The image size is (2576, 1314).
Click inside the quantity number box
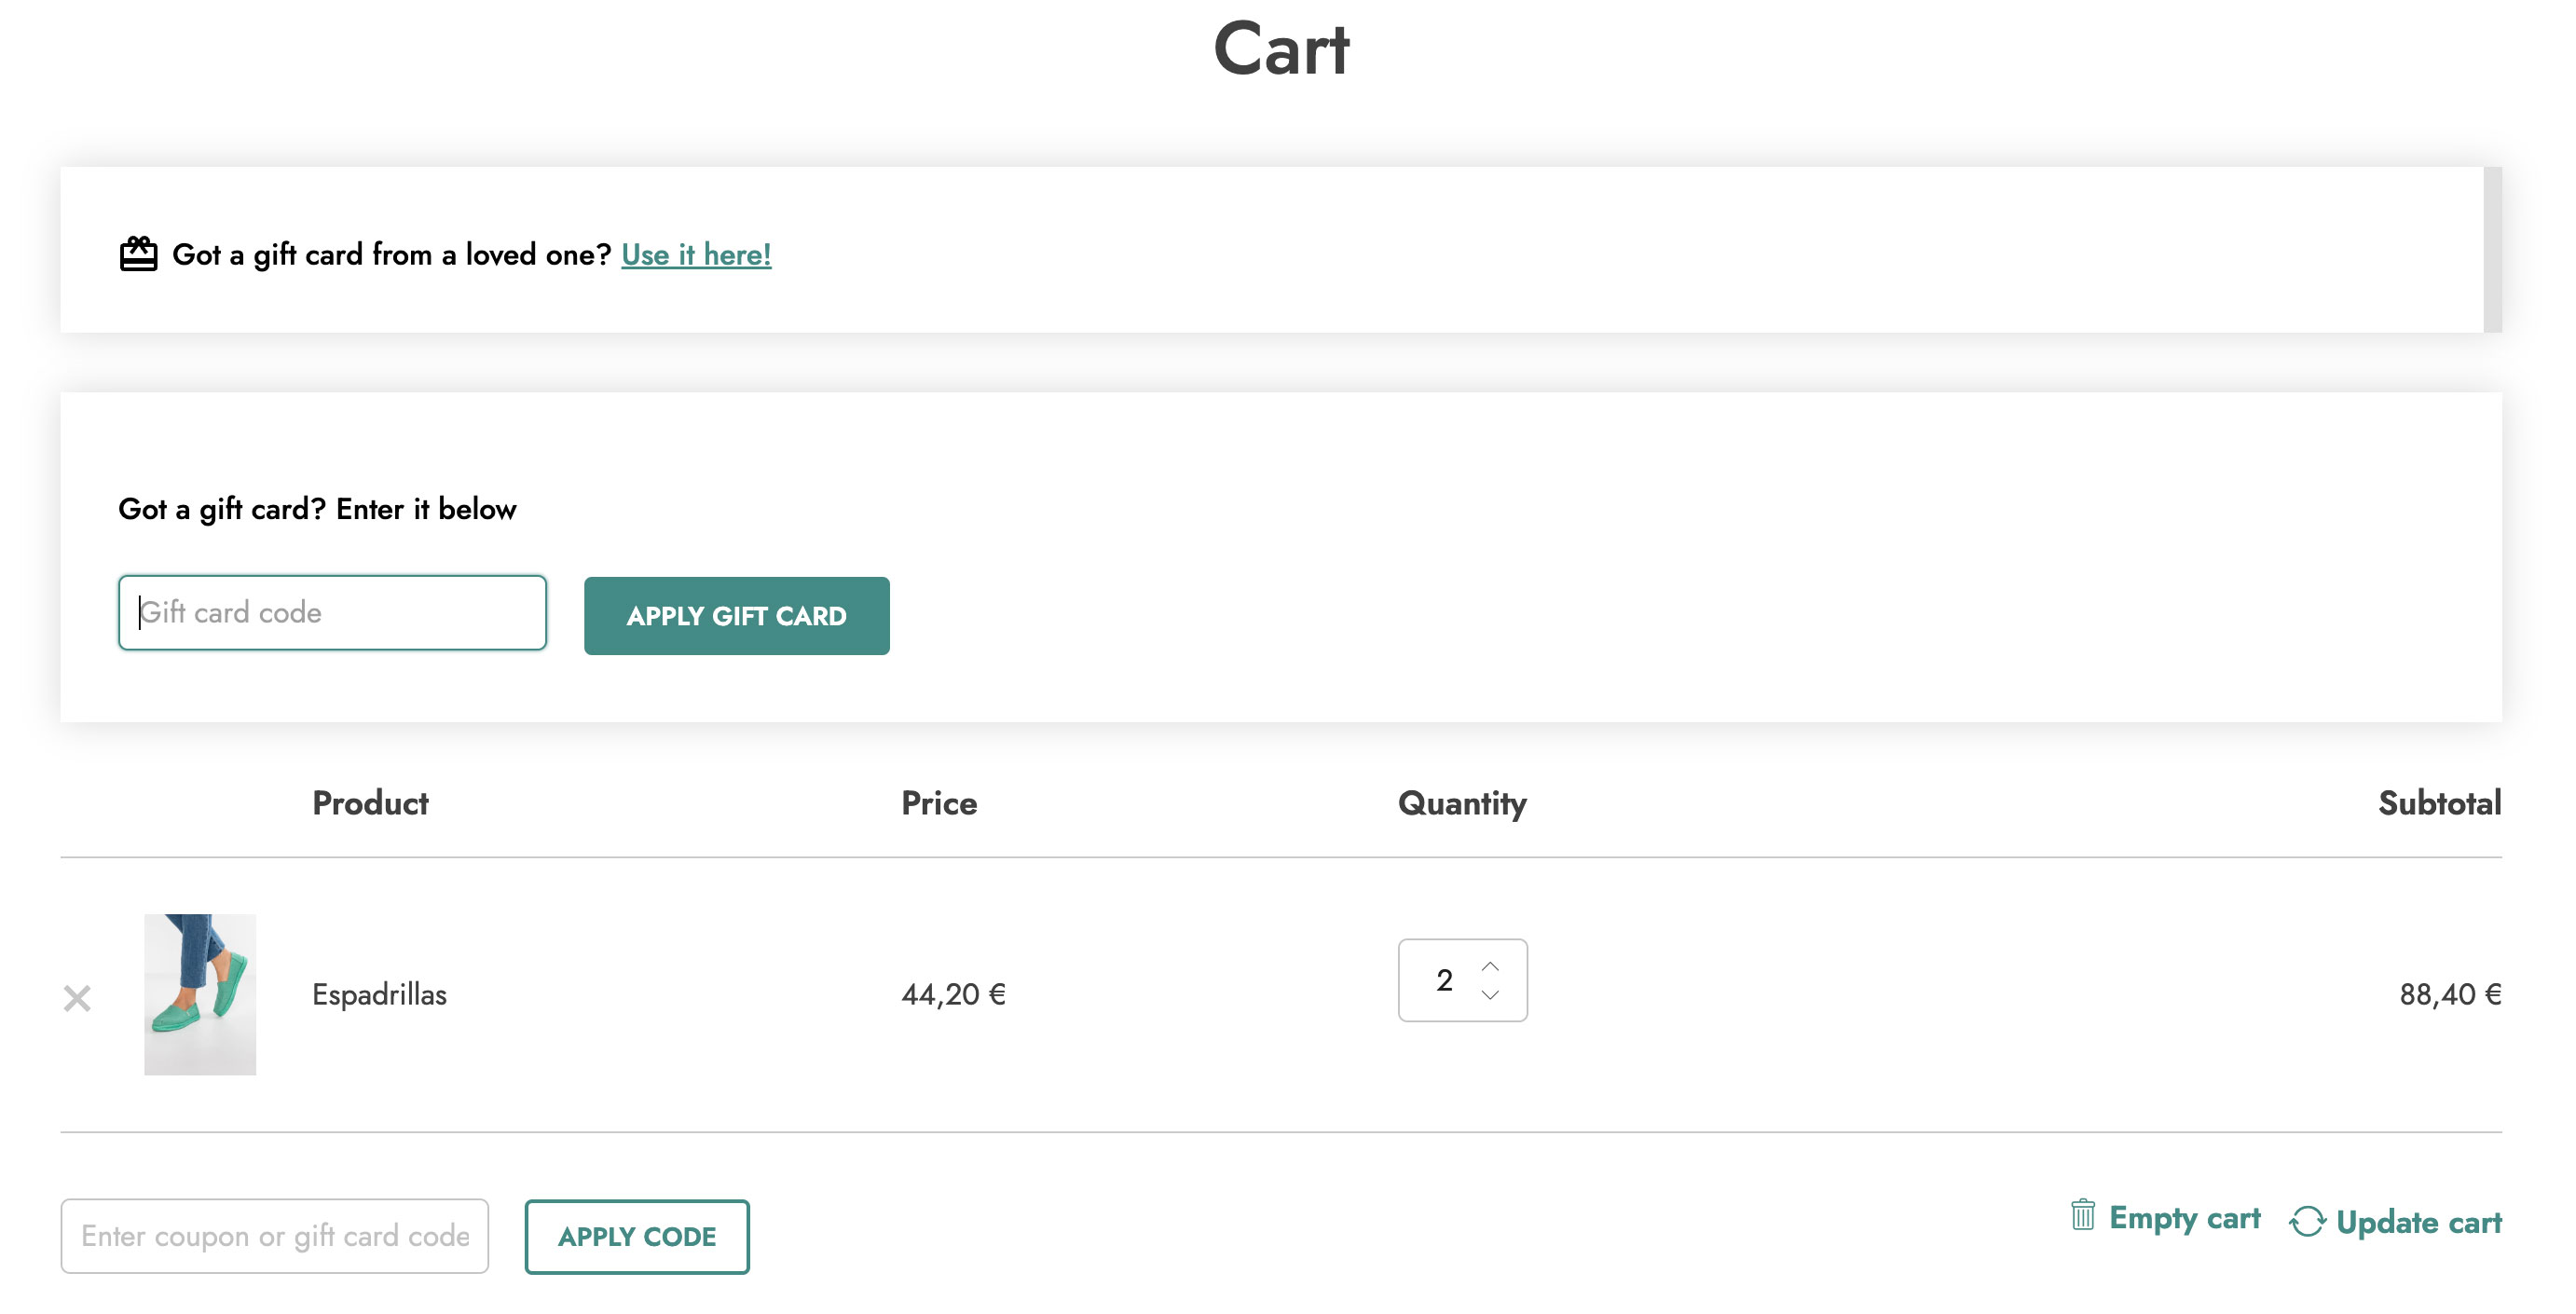point(1443,980)
